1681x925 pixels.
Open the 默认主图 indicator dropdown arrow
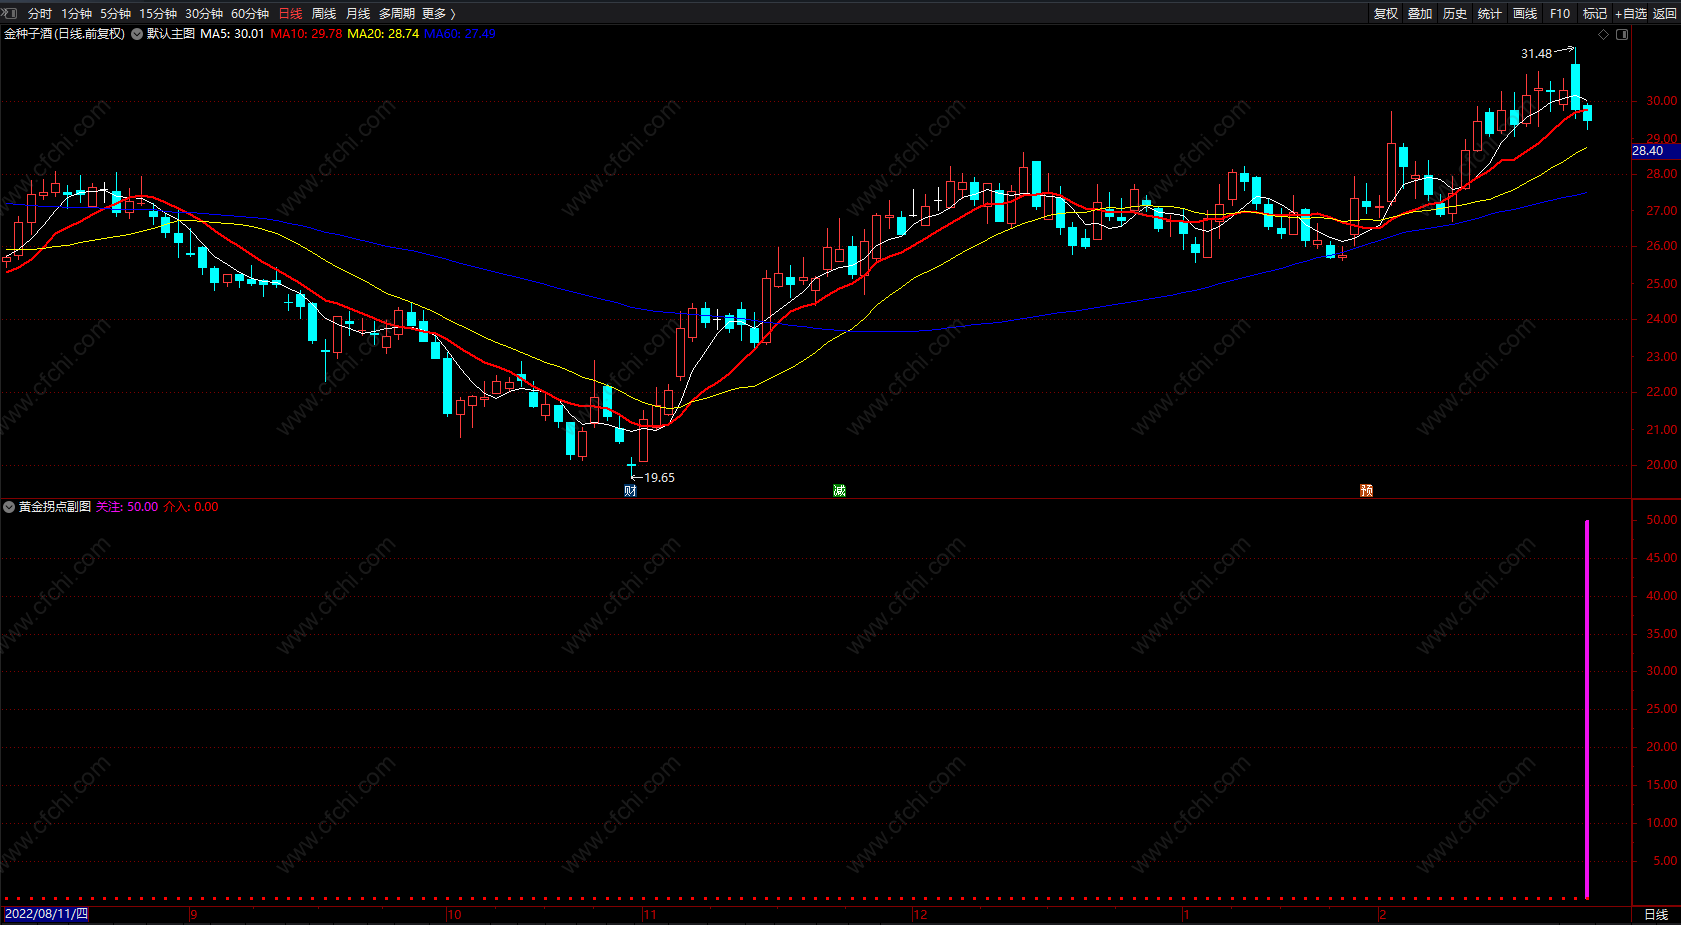(137, 34)
